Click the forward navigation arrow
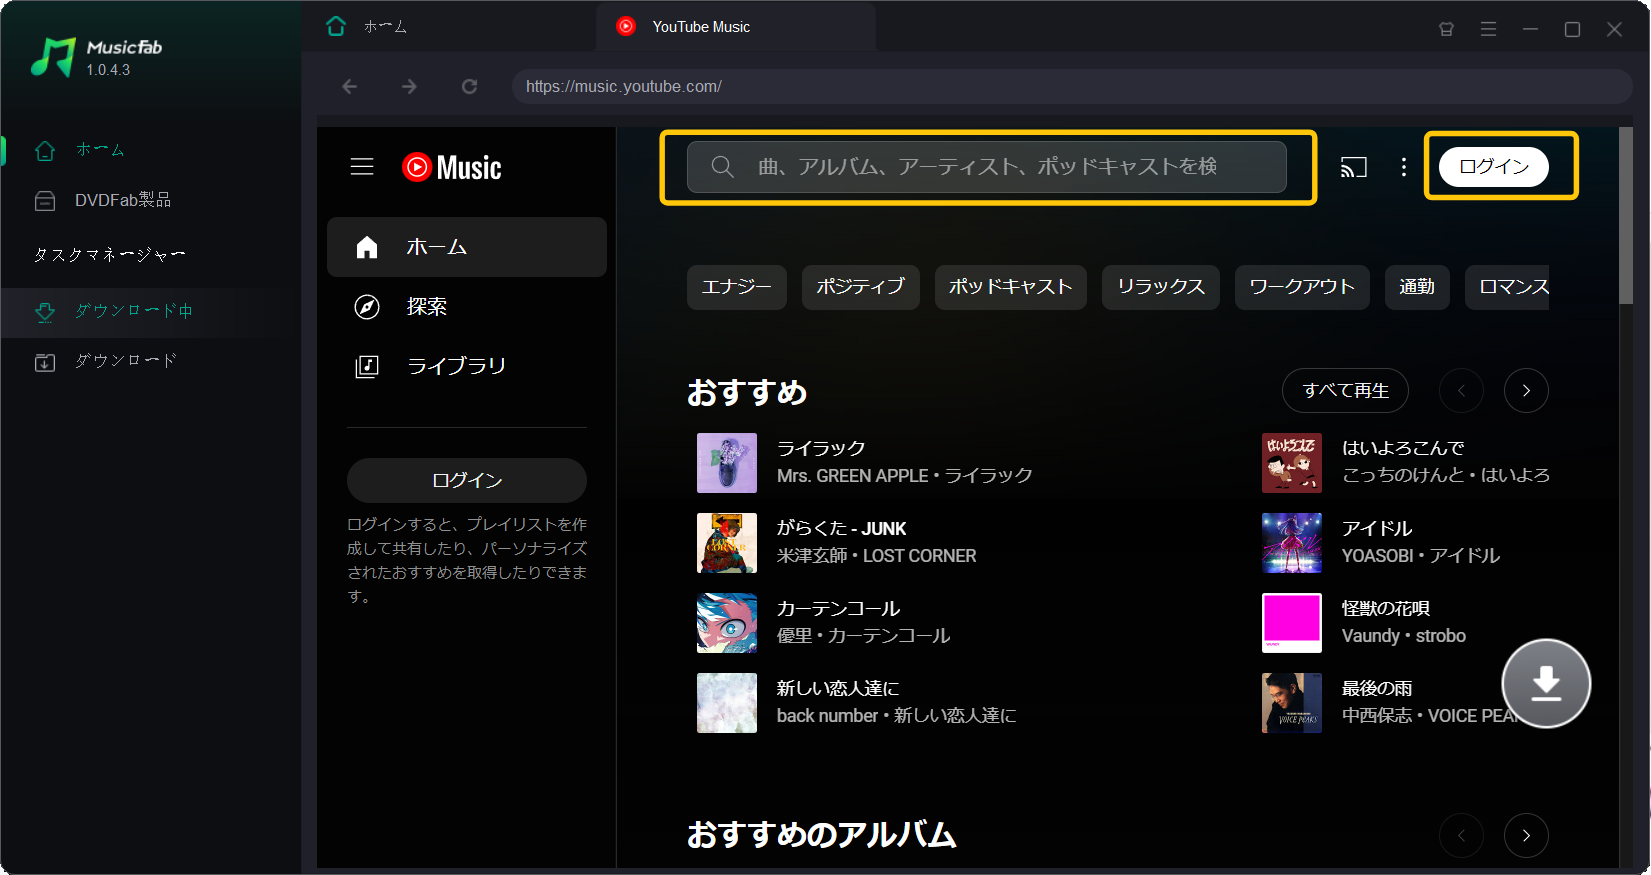 tap(409, 87)
